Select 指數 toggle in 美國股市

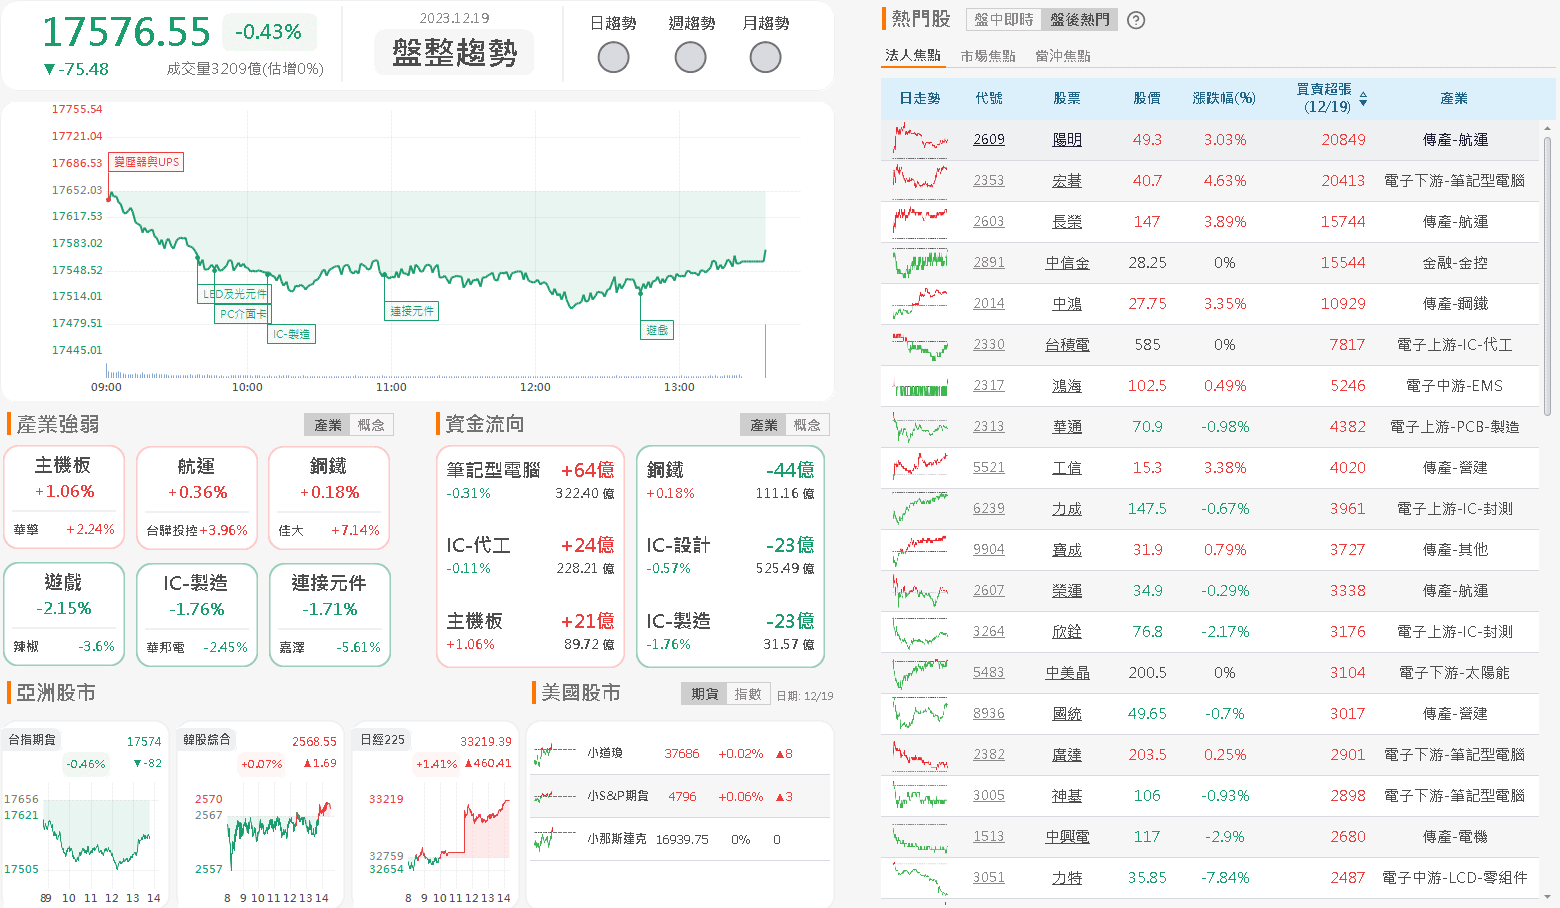(x=748, y=694)
